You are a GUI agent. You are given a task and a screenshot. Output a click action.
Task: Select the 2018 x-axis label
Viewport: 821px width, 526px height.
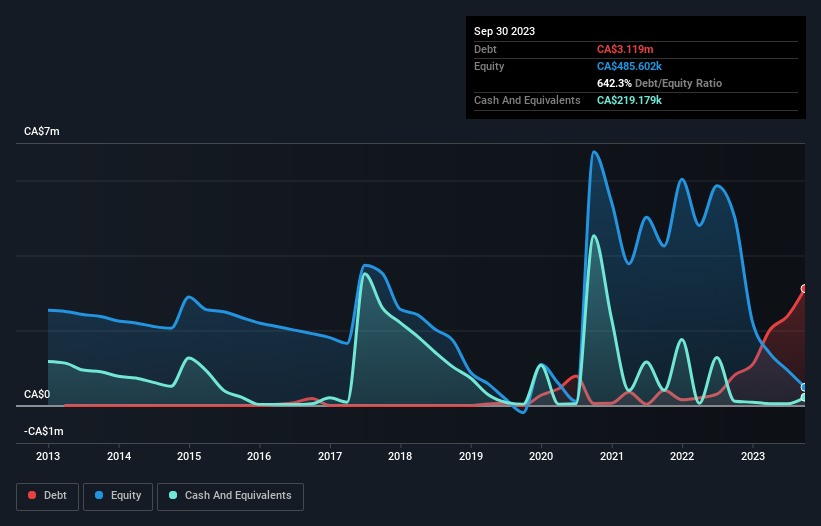400,456
